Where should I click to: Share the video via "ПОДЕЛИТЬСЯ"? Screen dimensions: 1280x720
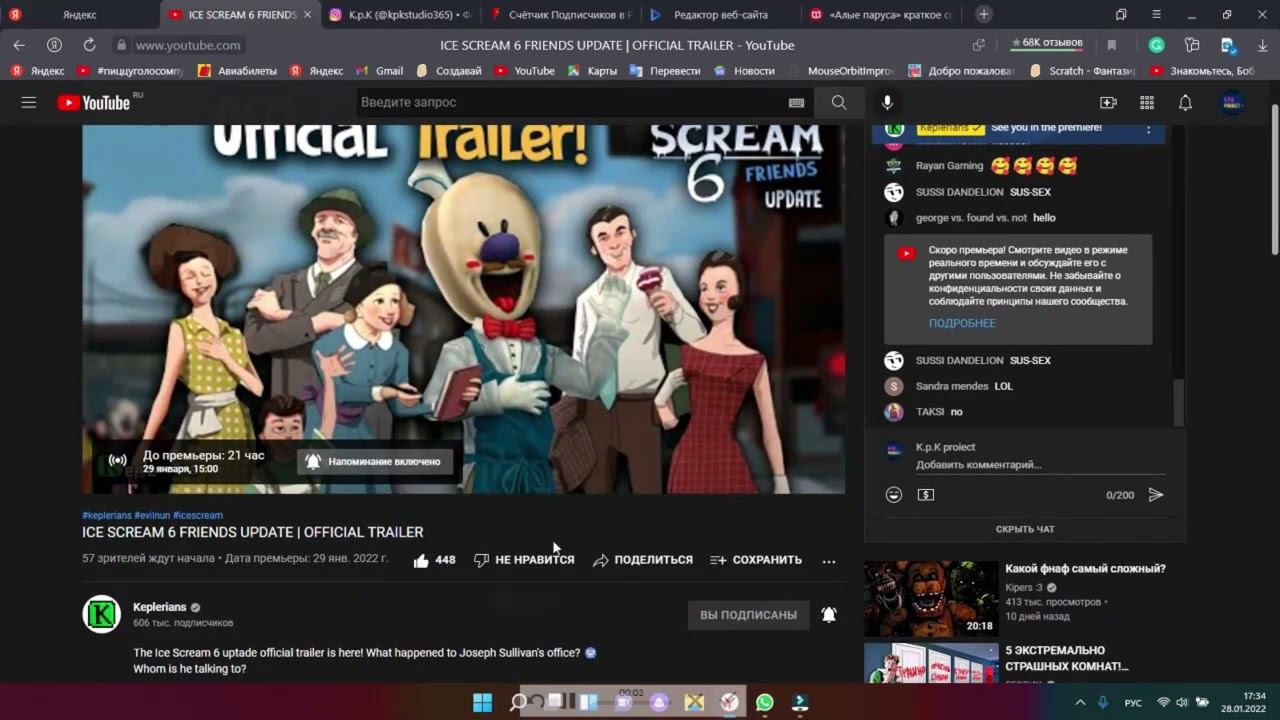click(x=642, y=560)
